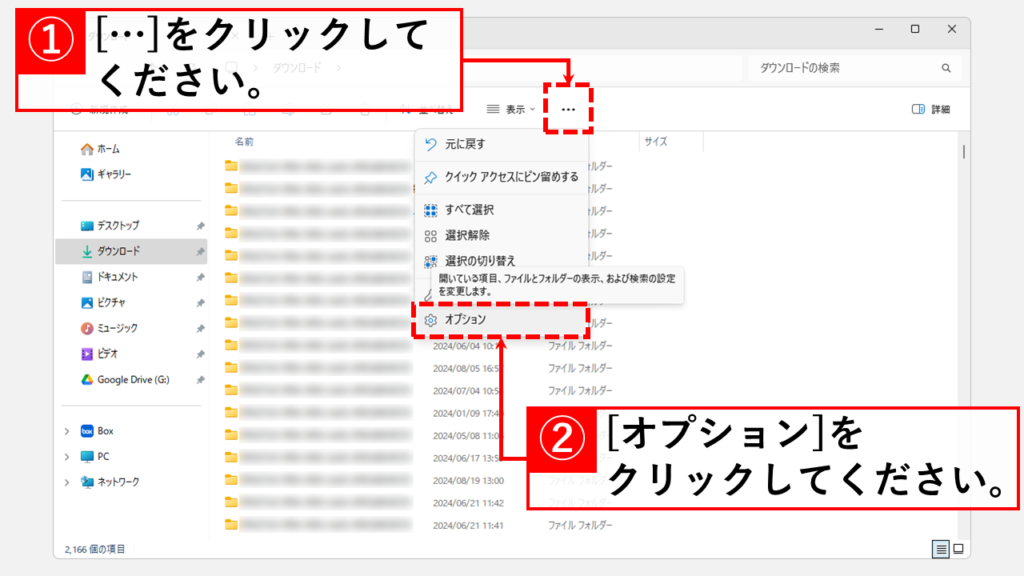Toggle the 詳細 details pane
This screenshot has width=1024, height=576.
tap(931, 109)
